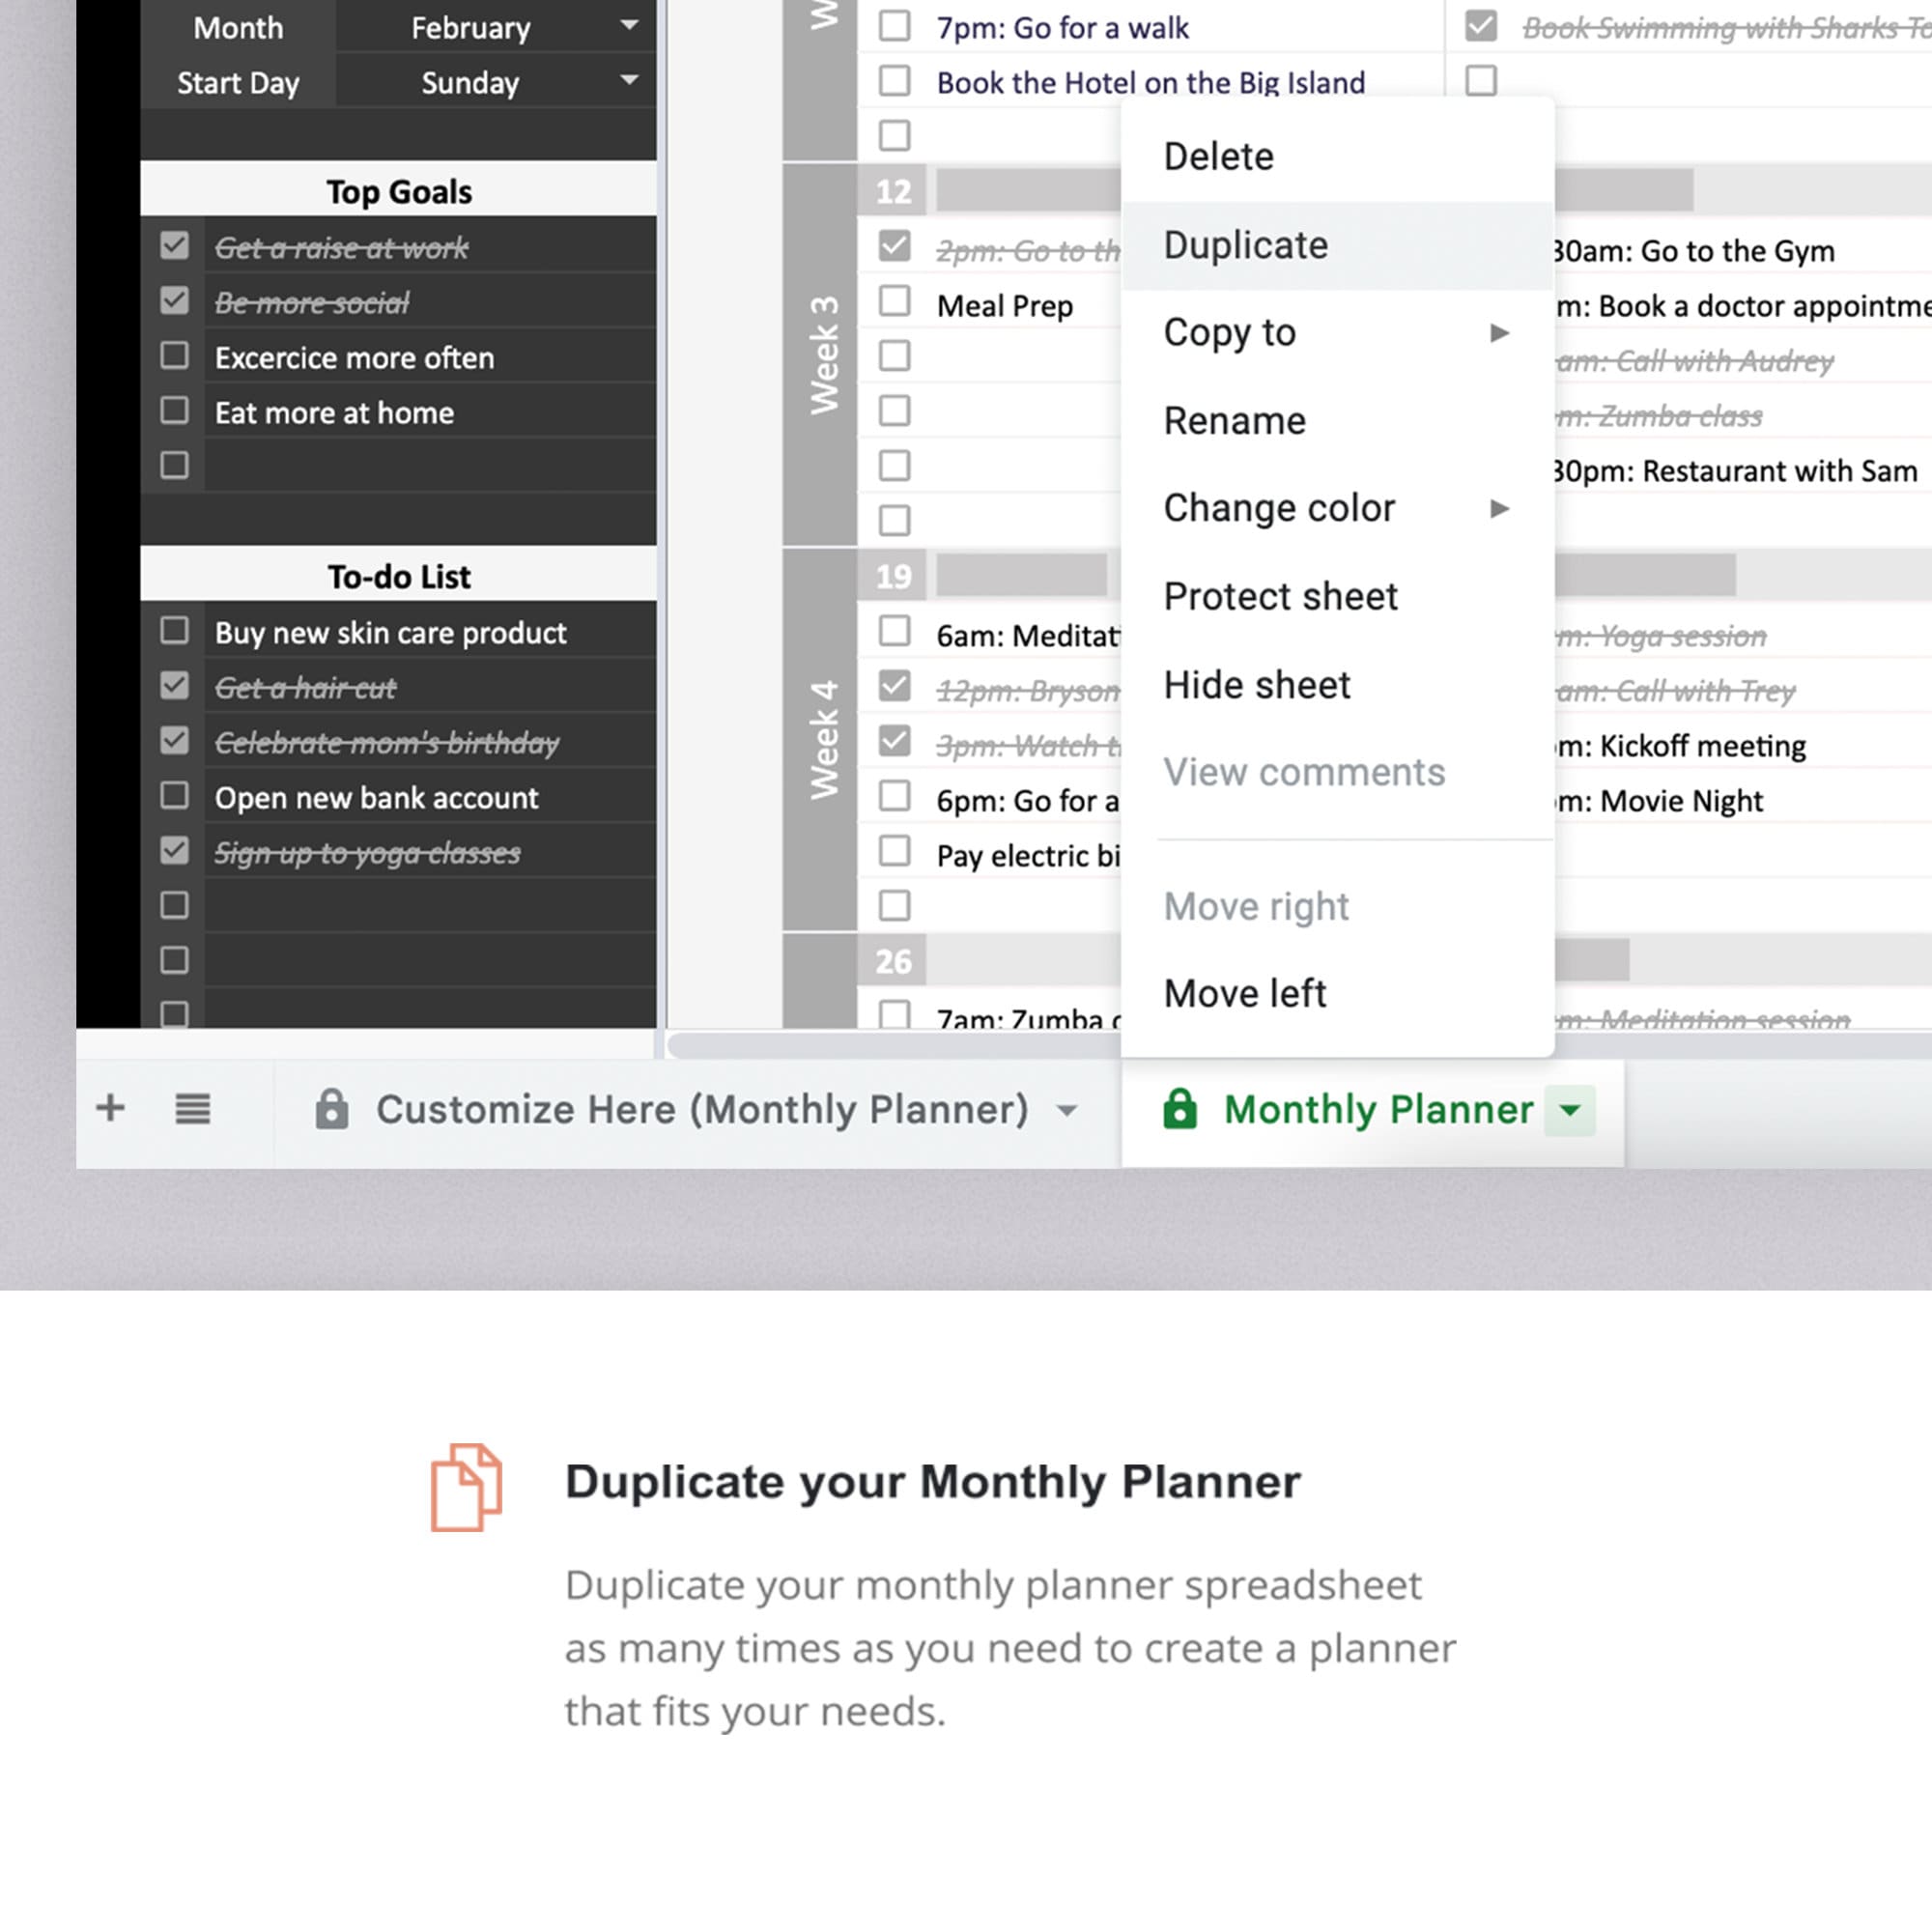Open the Start Day dropdown showing Sunday

628,82
